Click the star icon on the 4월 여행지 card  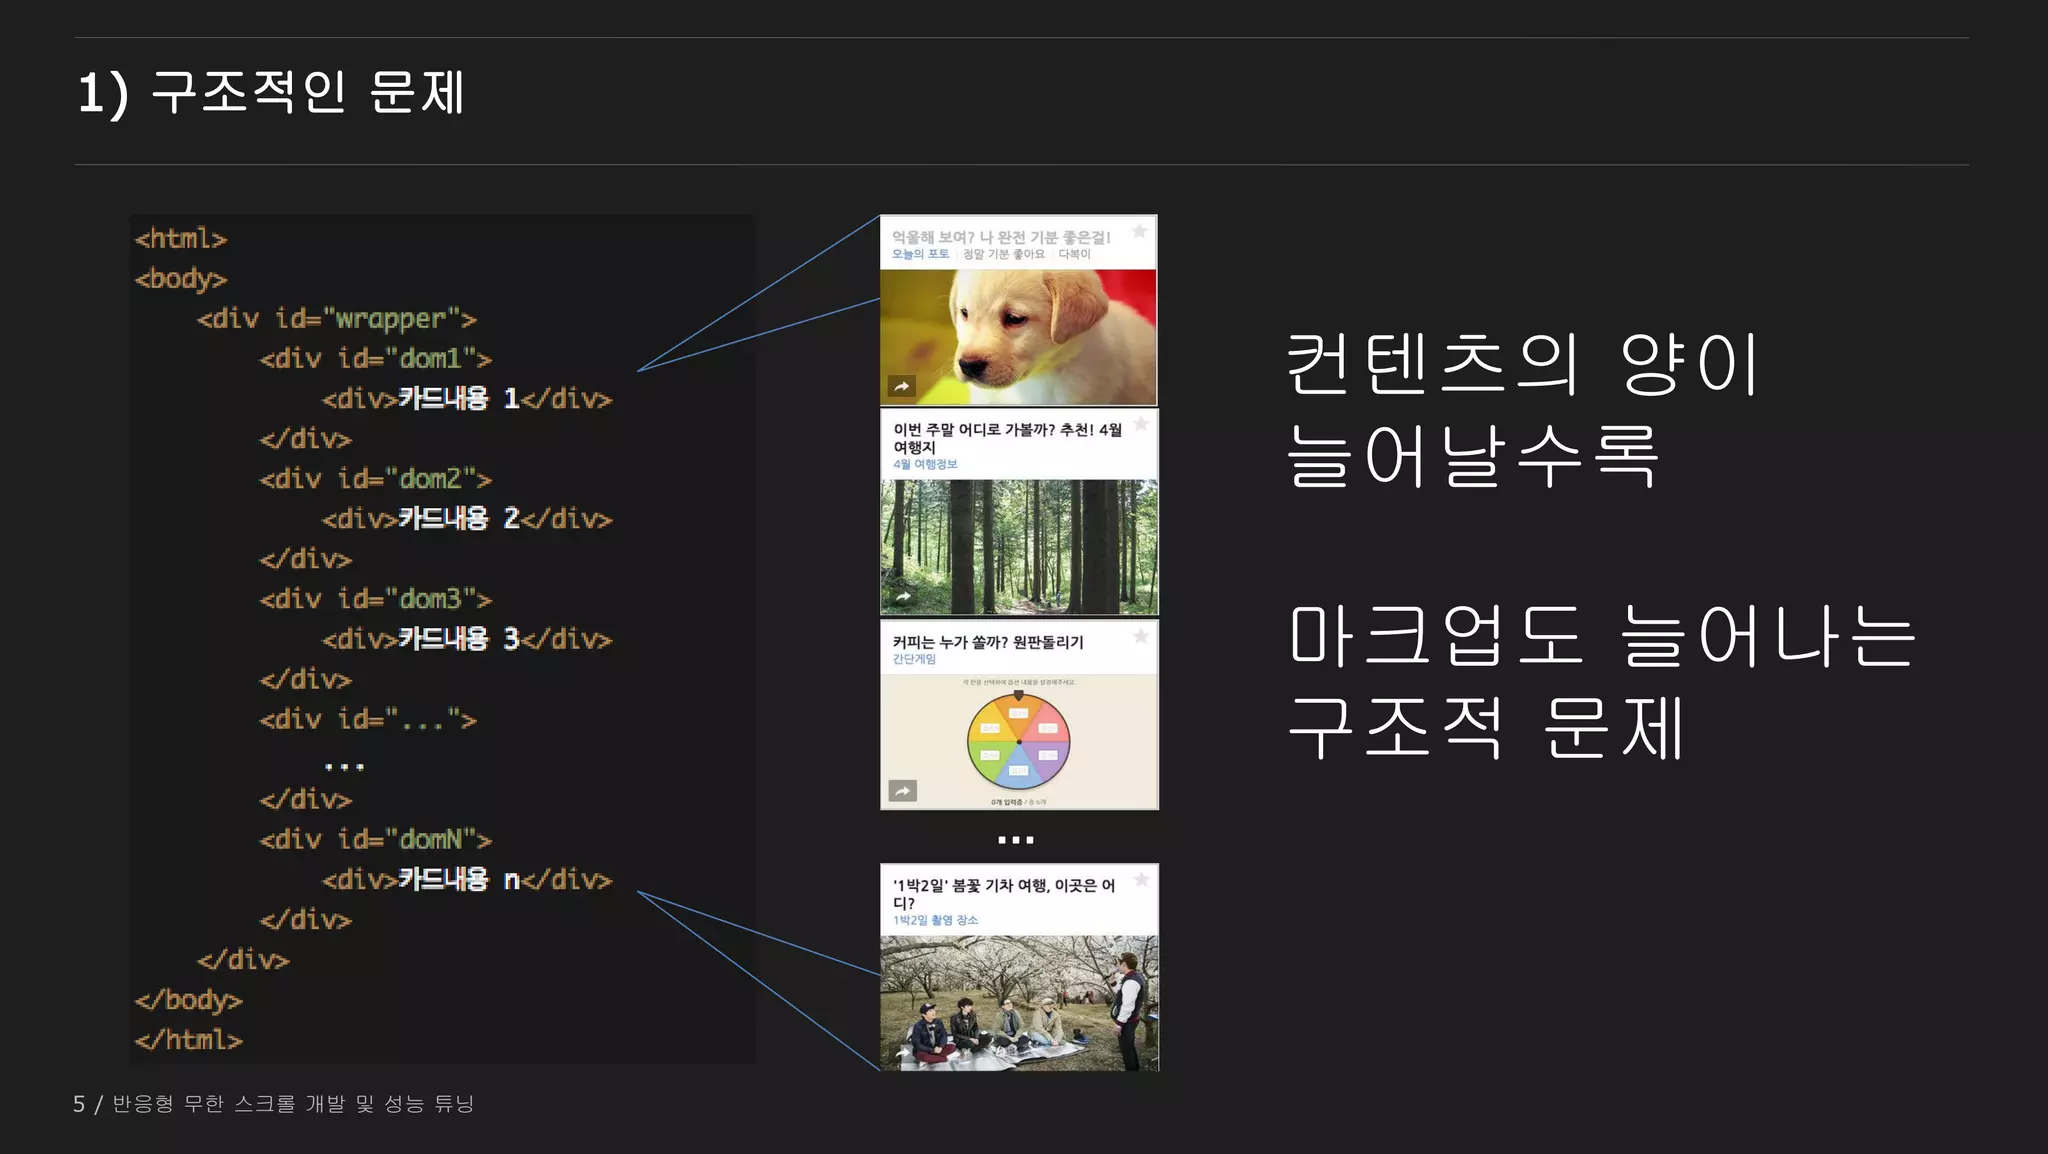1141,424
